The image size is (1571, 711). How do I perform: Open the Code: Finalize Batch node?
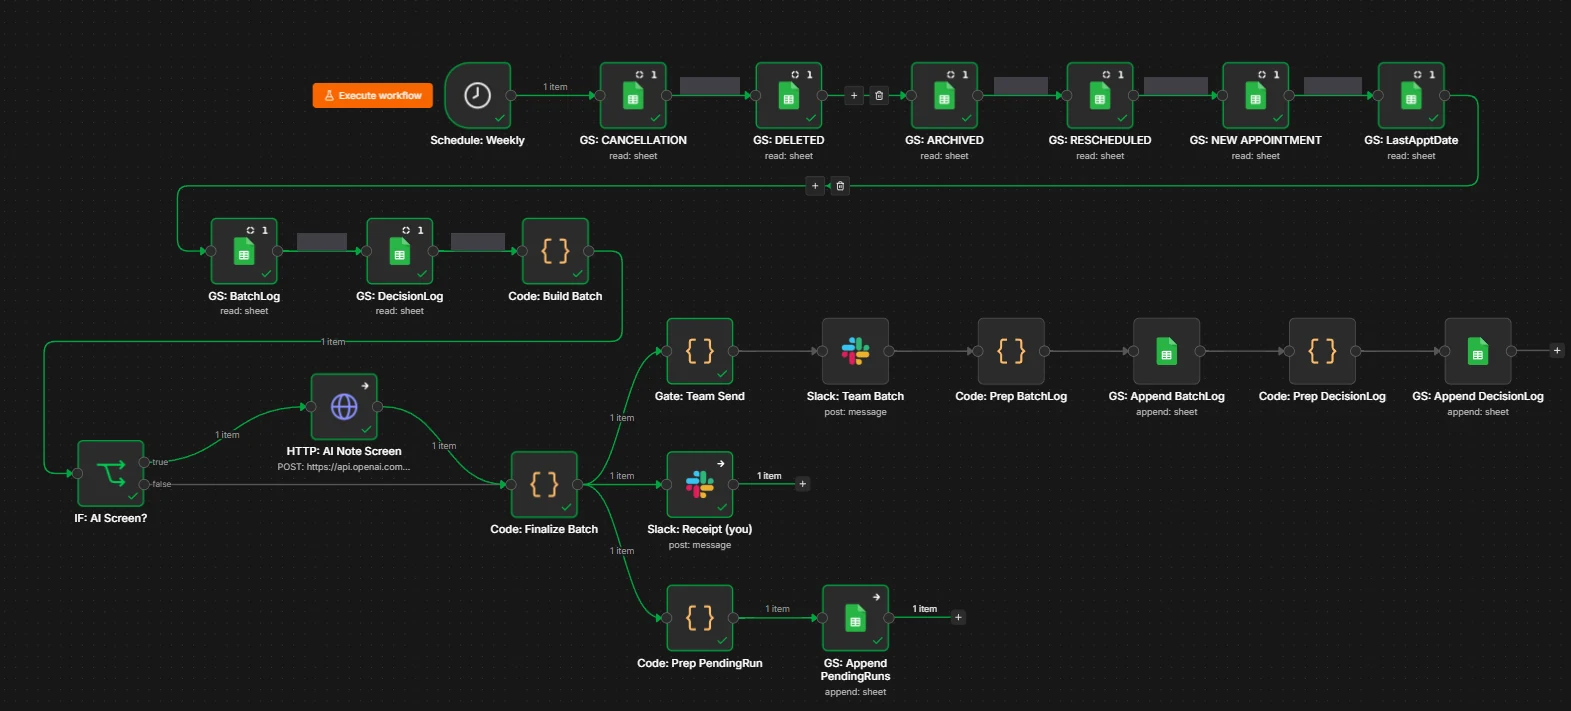[544, 484]
